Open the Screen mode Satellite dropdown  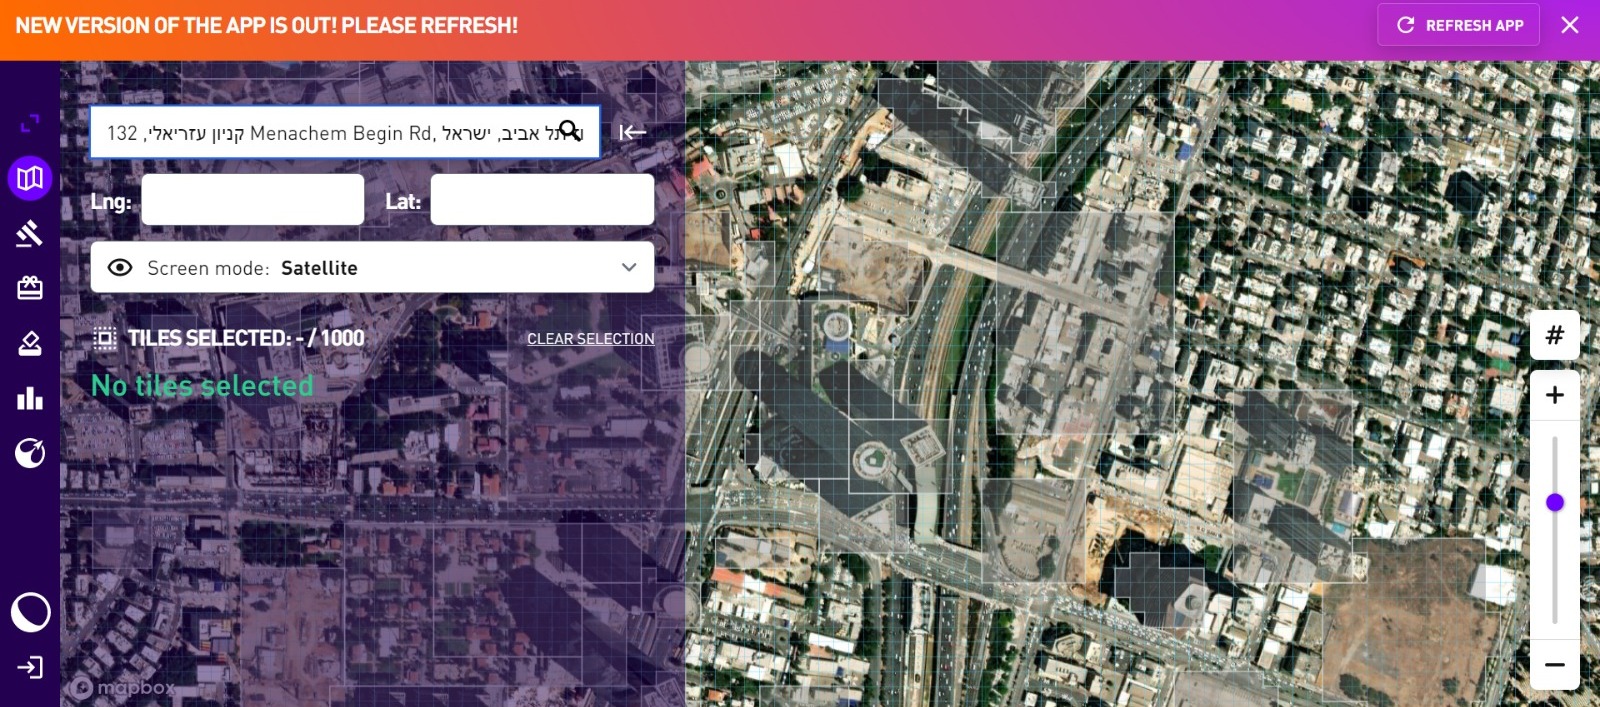point(372,267)
